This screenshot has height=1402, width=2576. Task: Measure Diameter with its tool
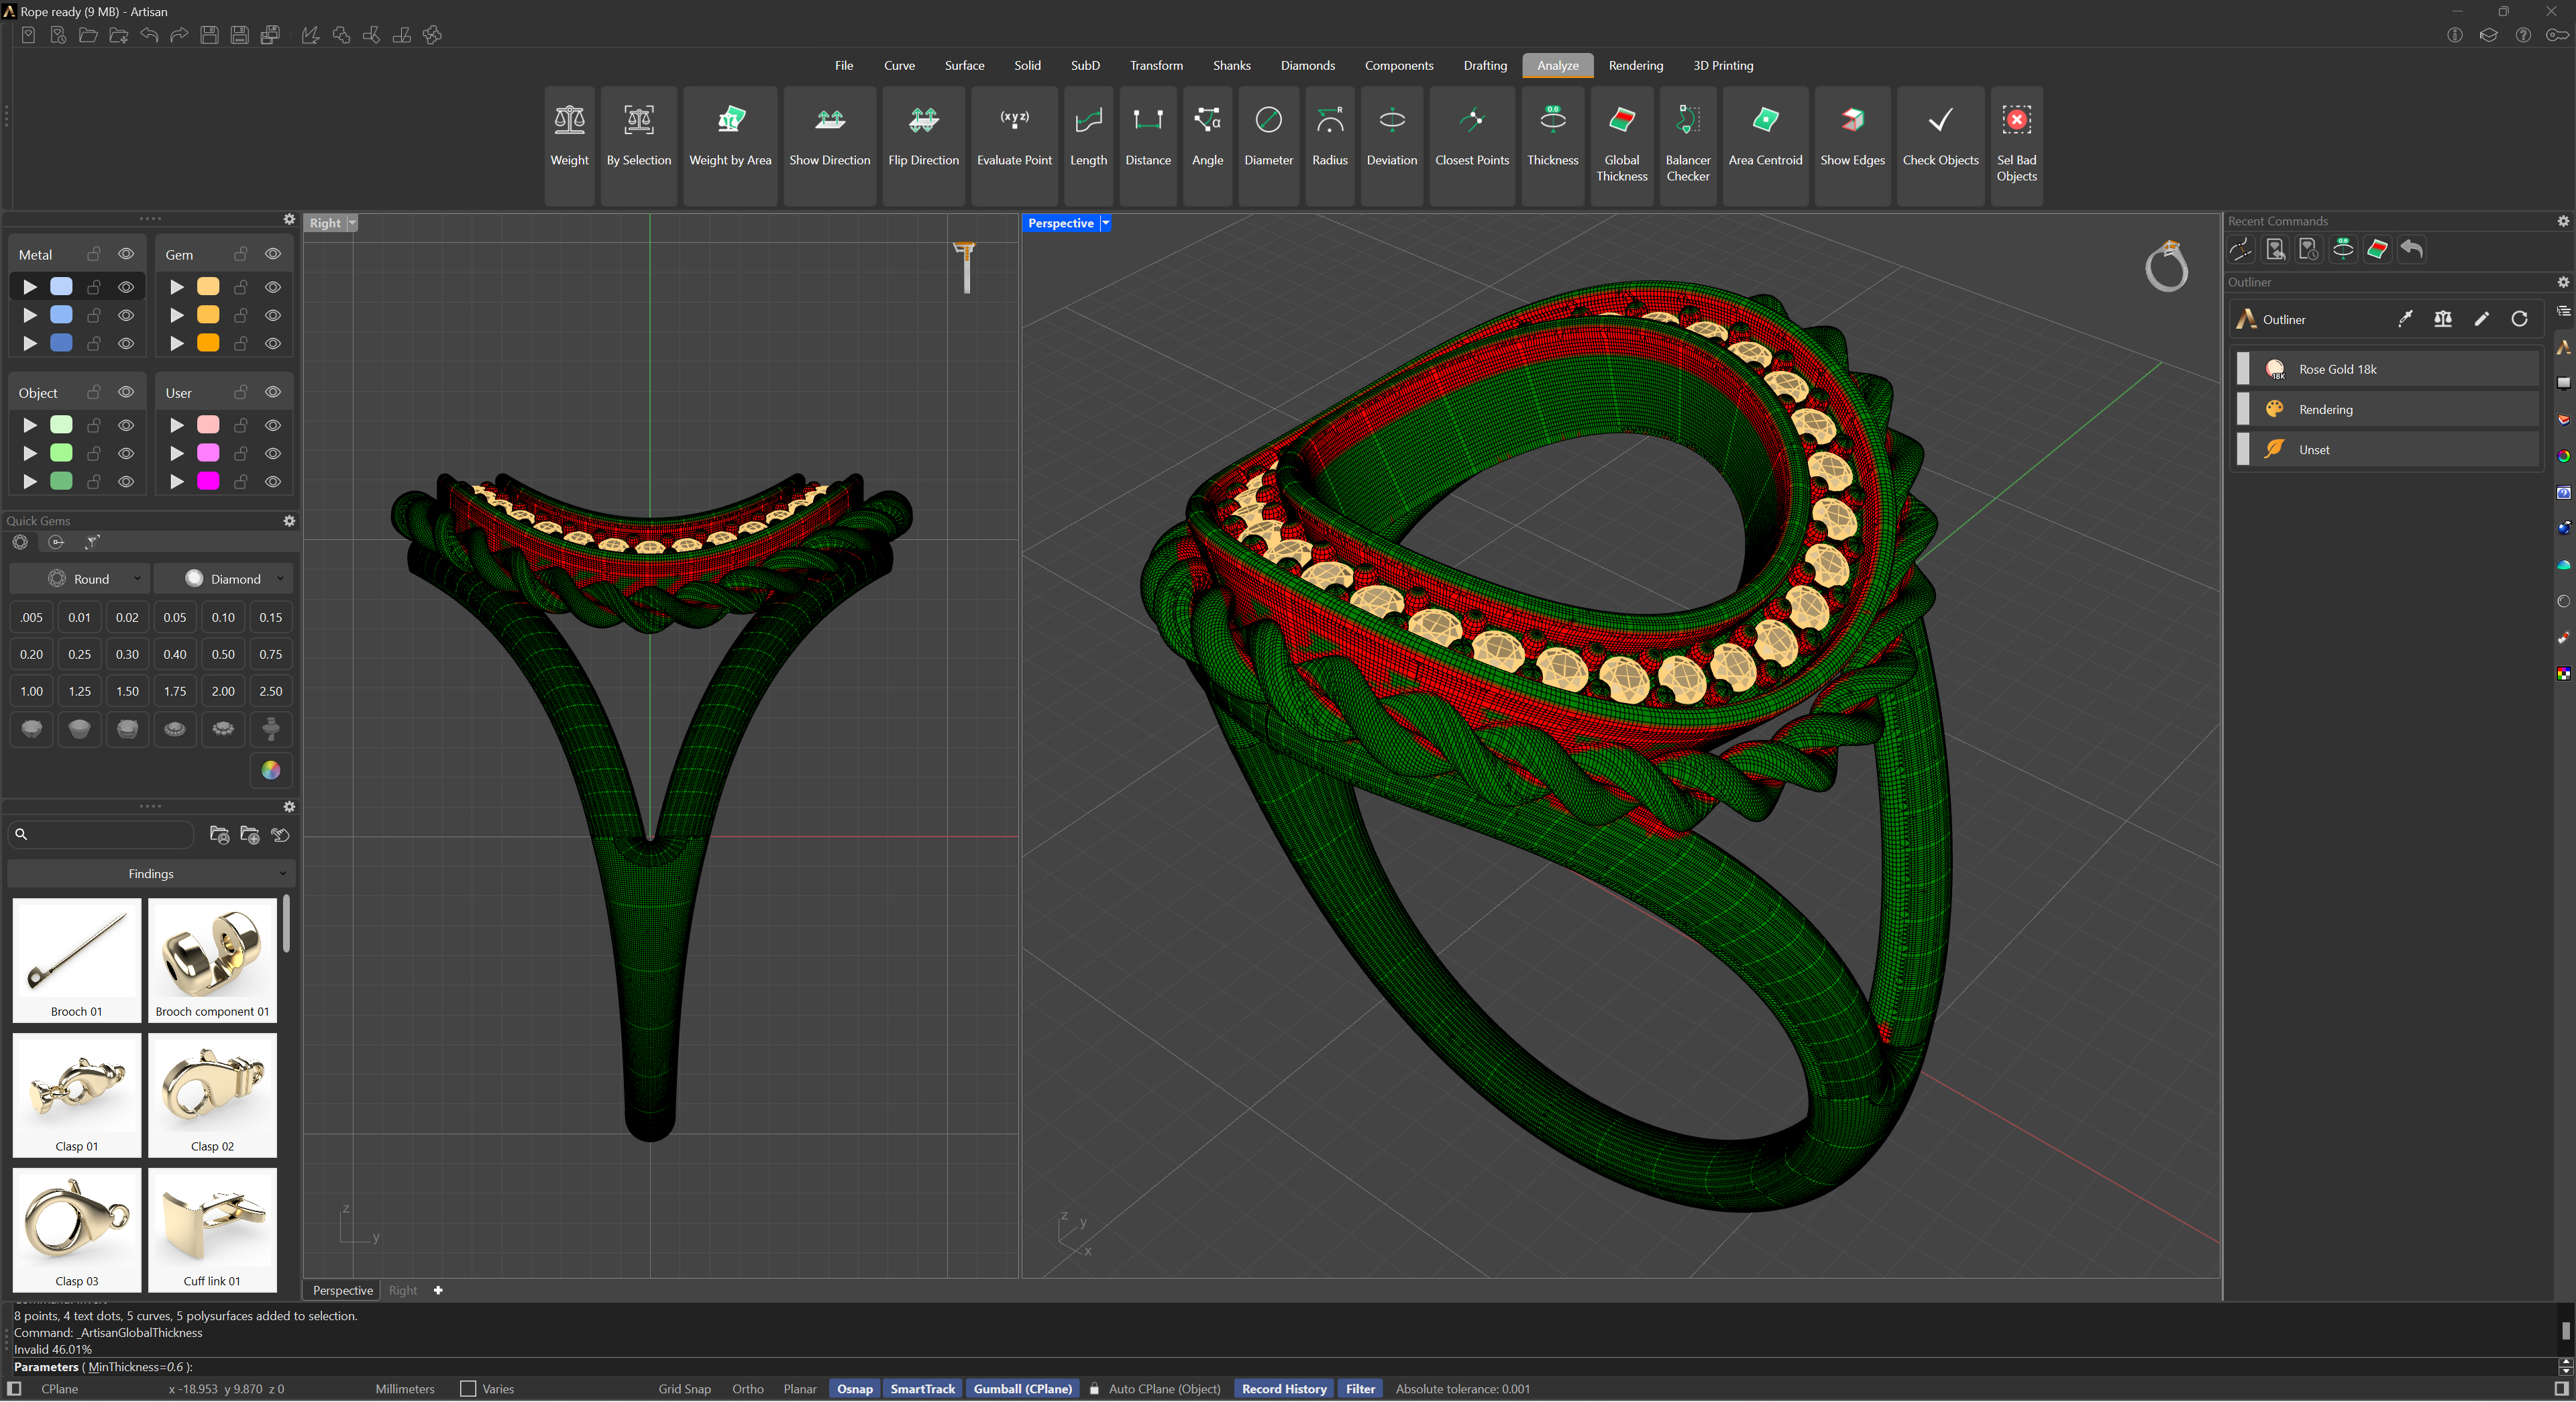tap(1268, 146)
